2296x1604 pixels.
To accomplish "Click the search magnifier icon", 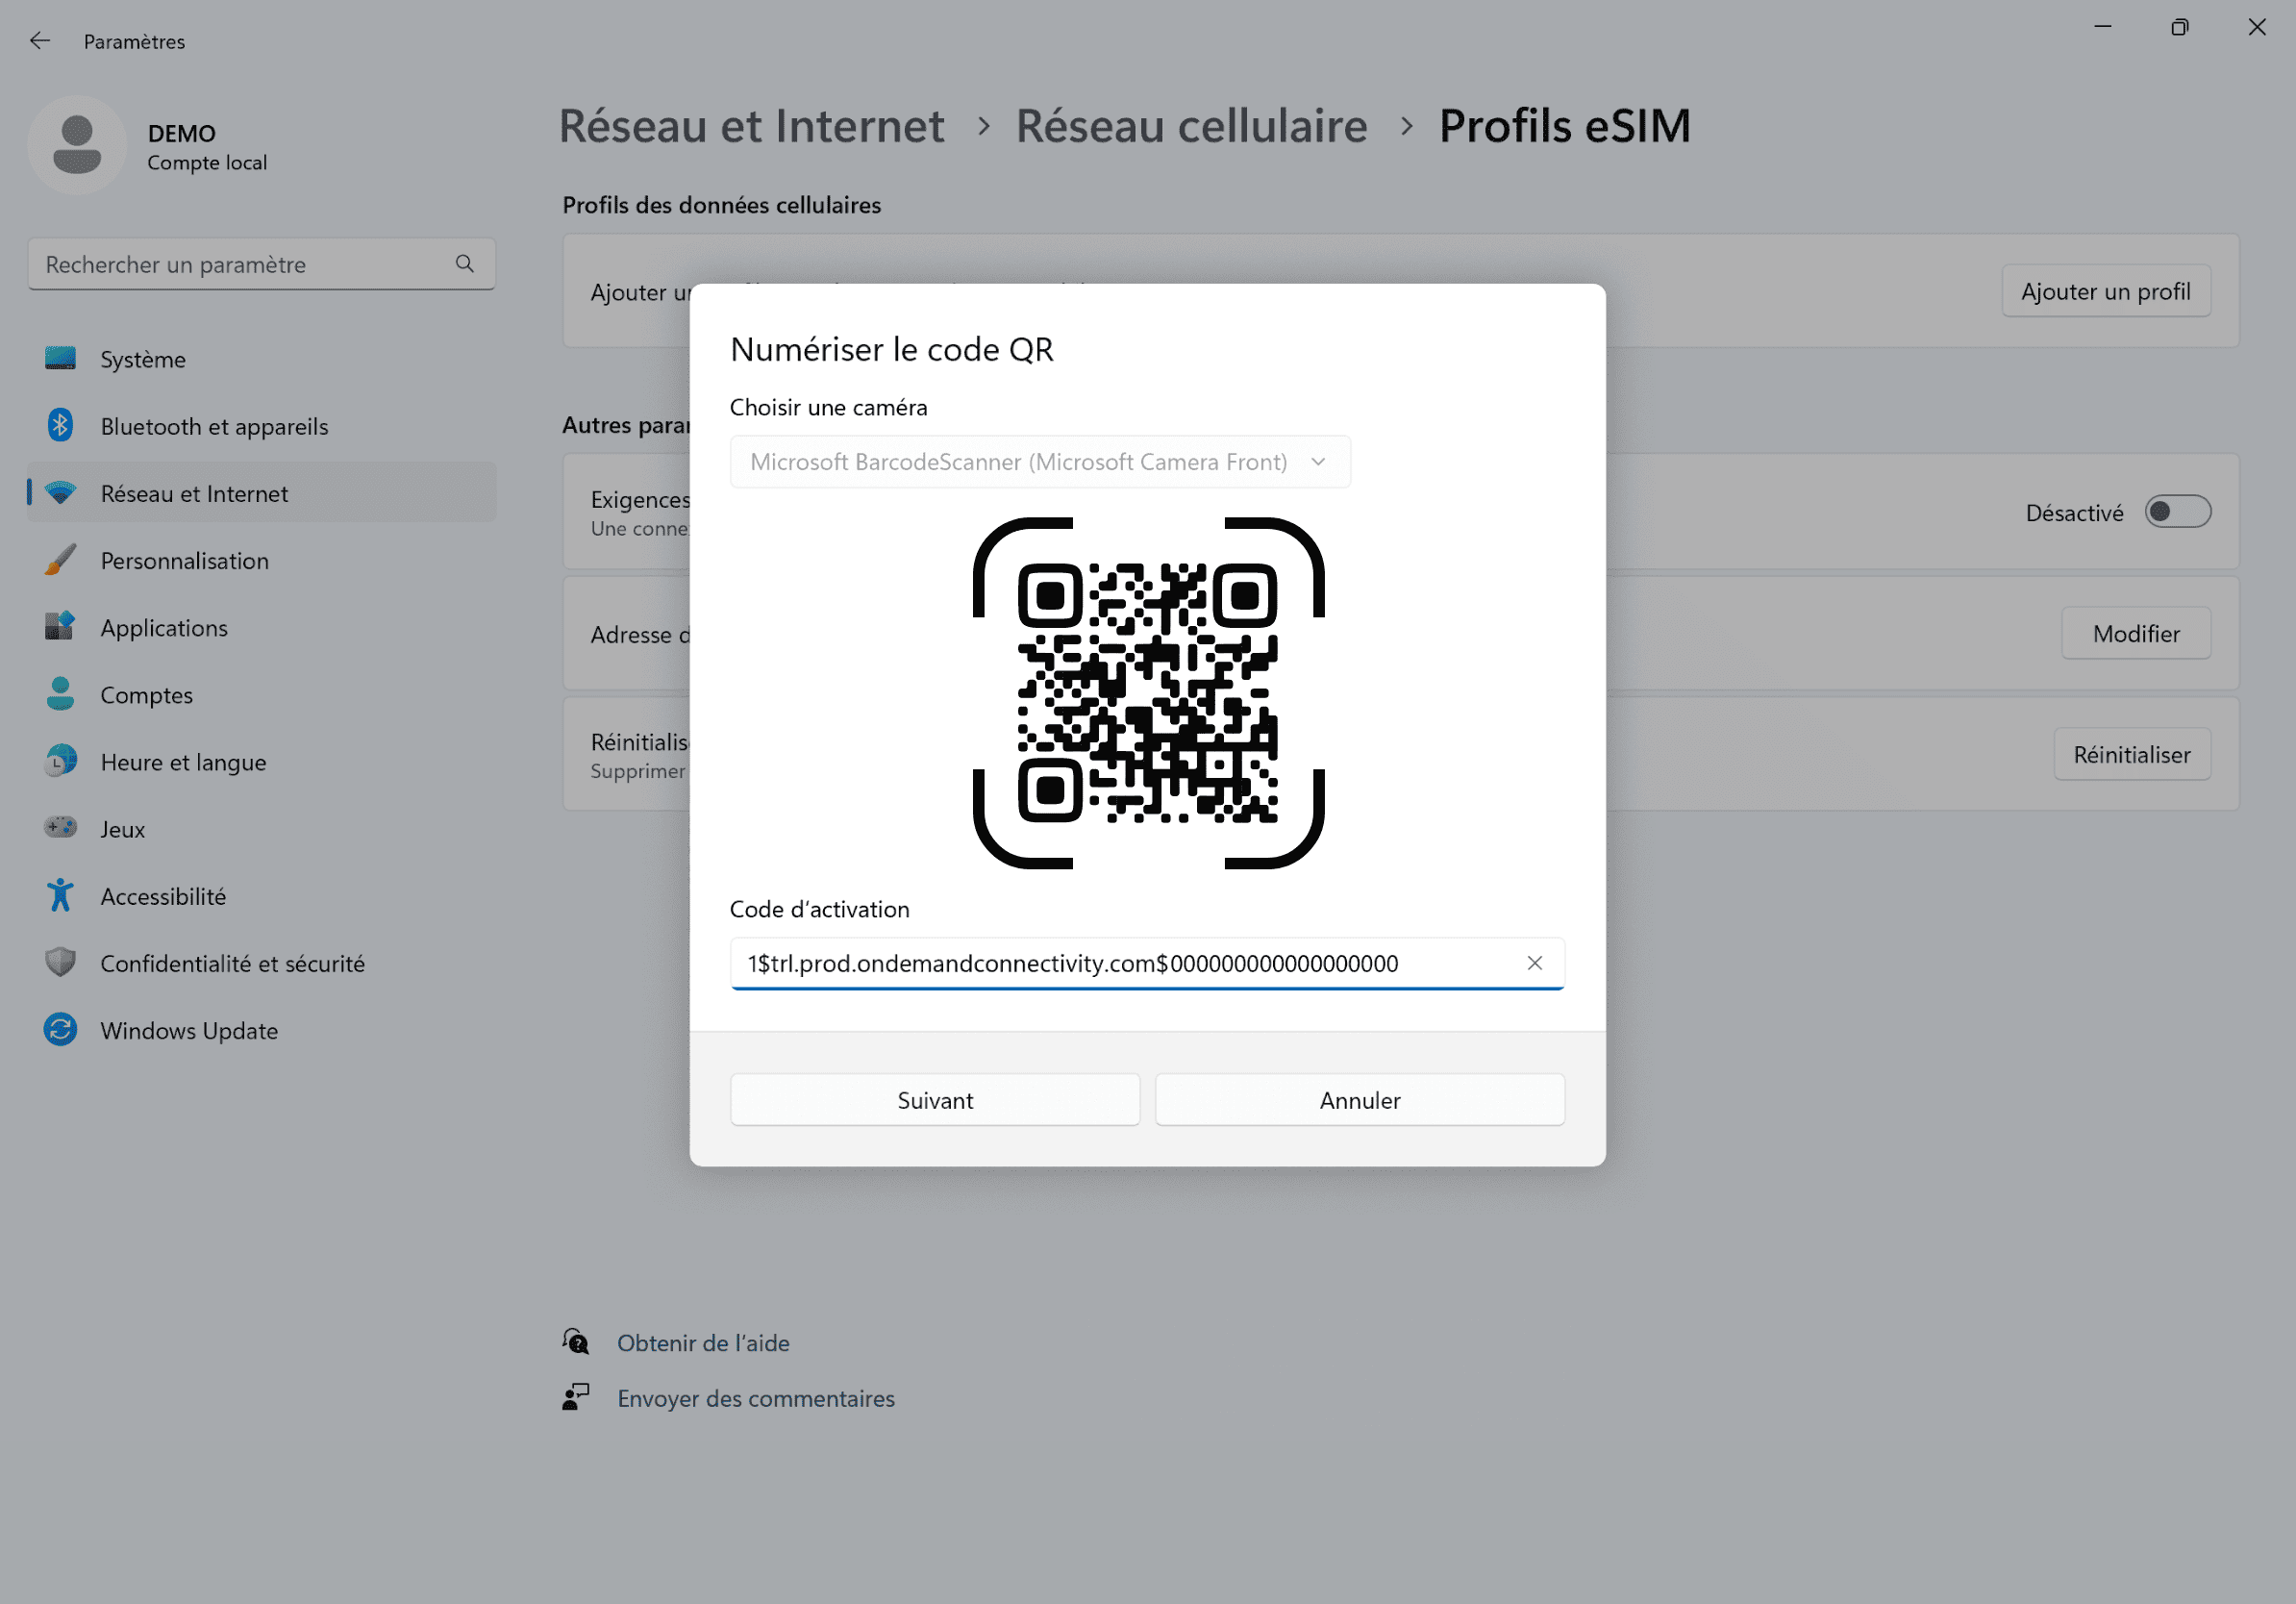I will click(x=465, y=264).
